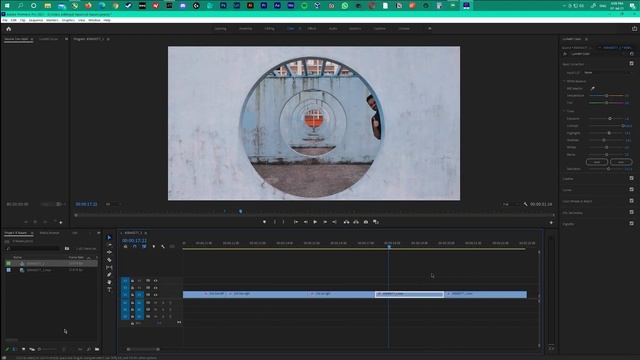
Task: Click the Extract button
Action: 356,222
